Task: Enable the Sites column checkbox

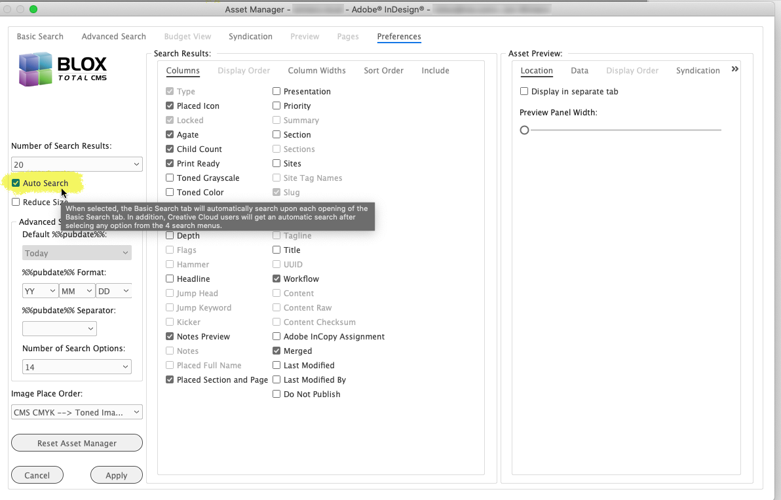Action: pos(276,164)
